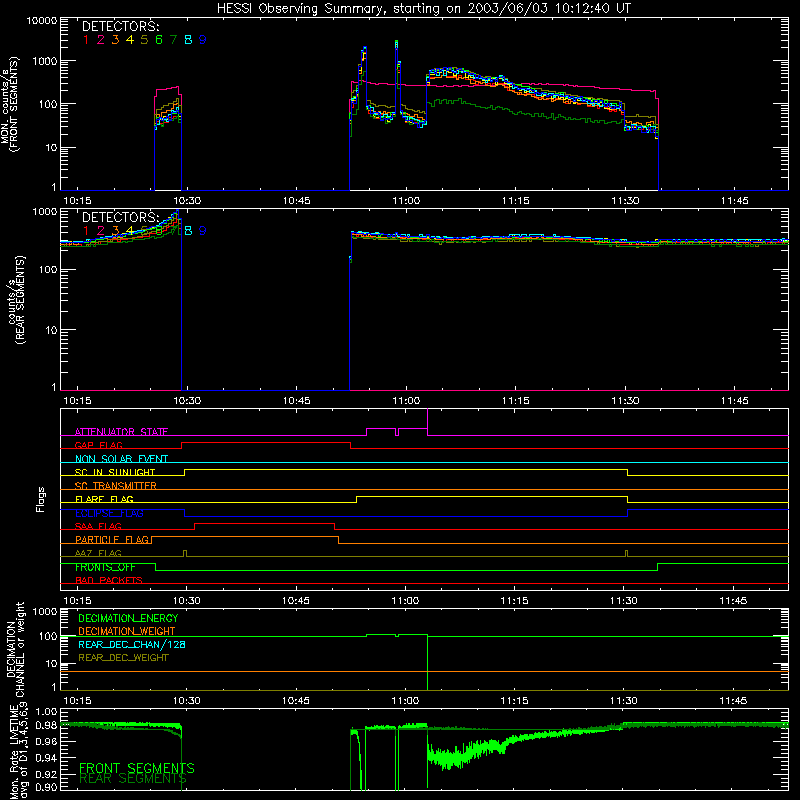
Task: Click the FLARE_FLAG label
Action: click(x=104, y=499)
